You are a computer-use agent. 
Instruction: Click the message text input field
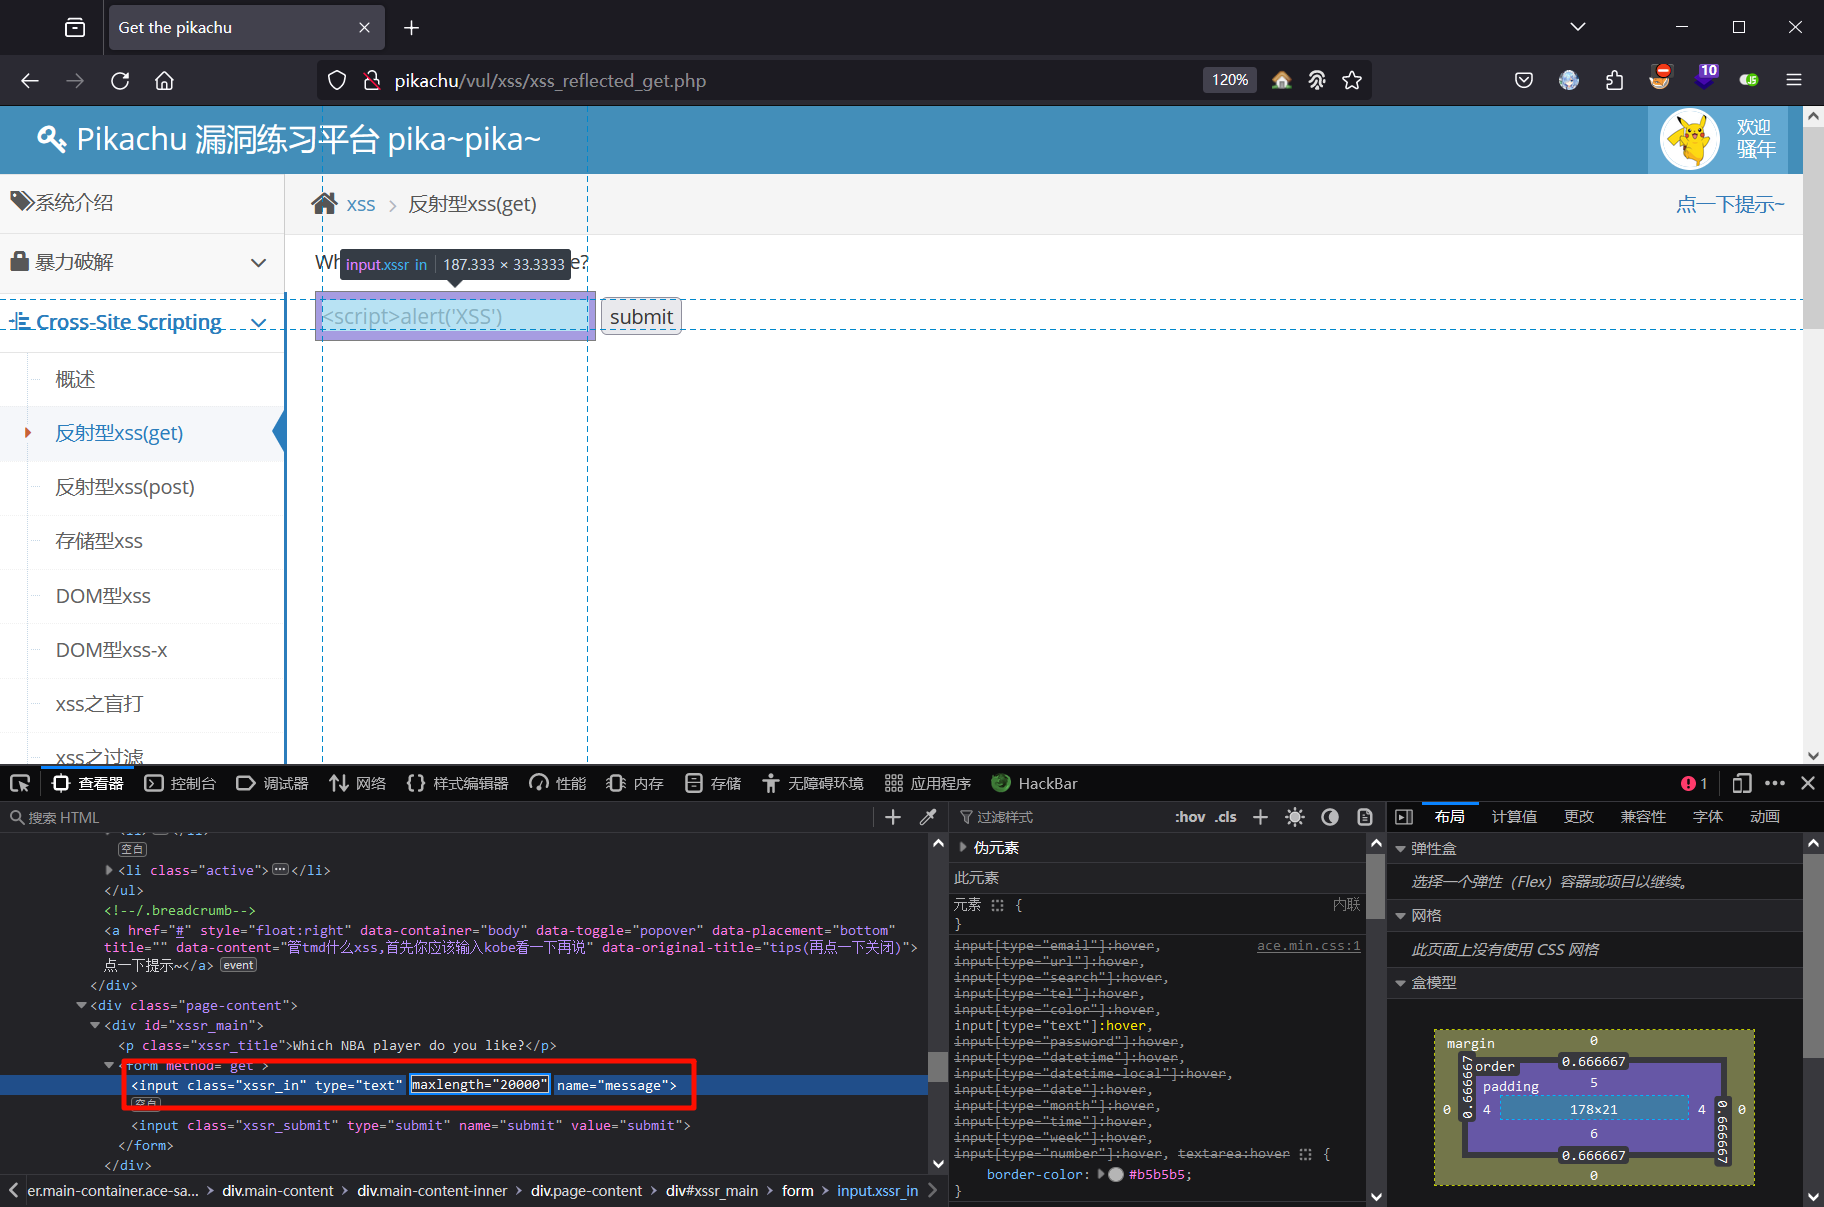(x=455, y=316)
